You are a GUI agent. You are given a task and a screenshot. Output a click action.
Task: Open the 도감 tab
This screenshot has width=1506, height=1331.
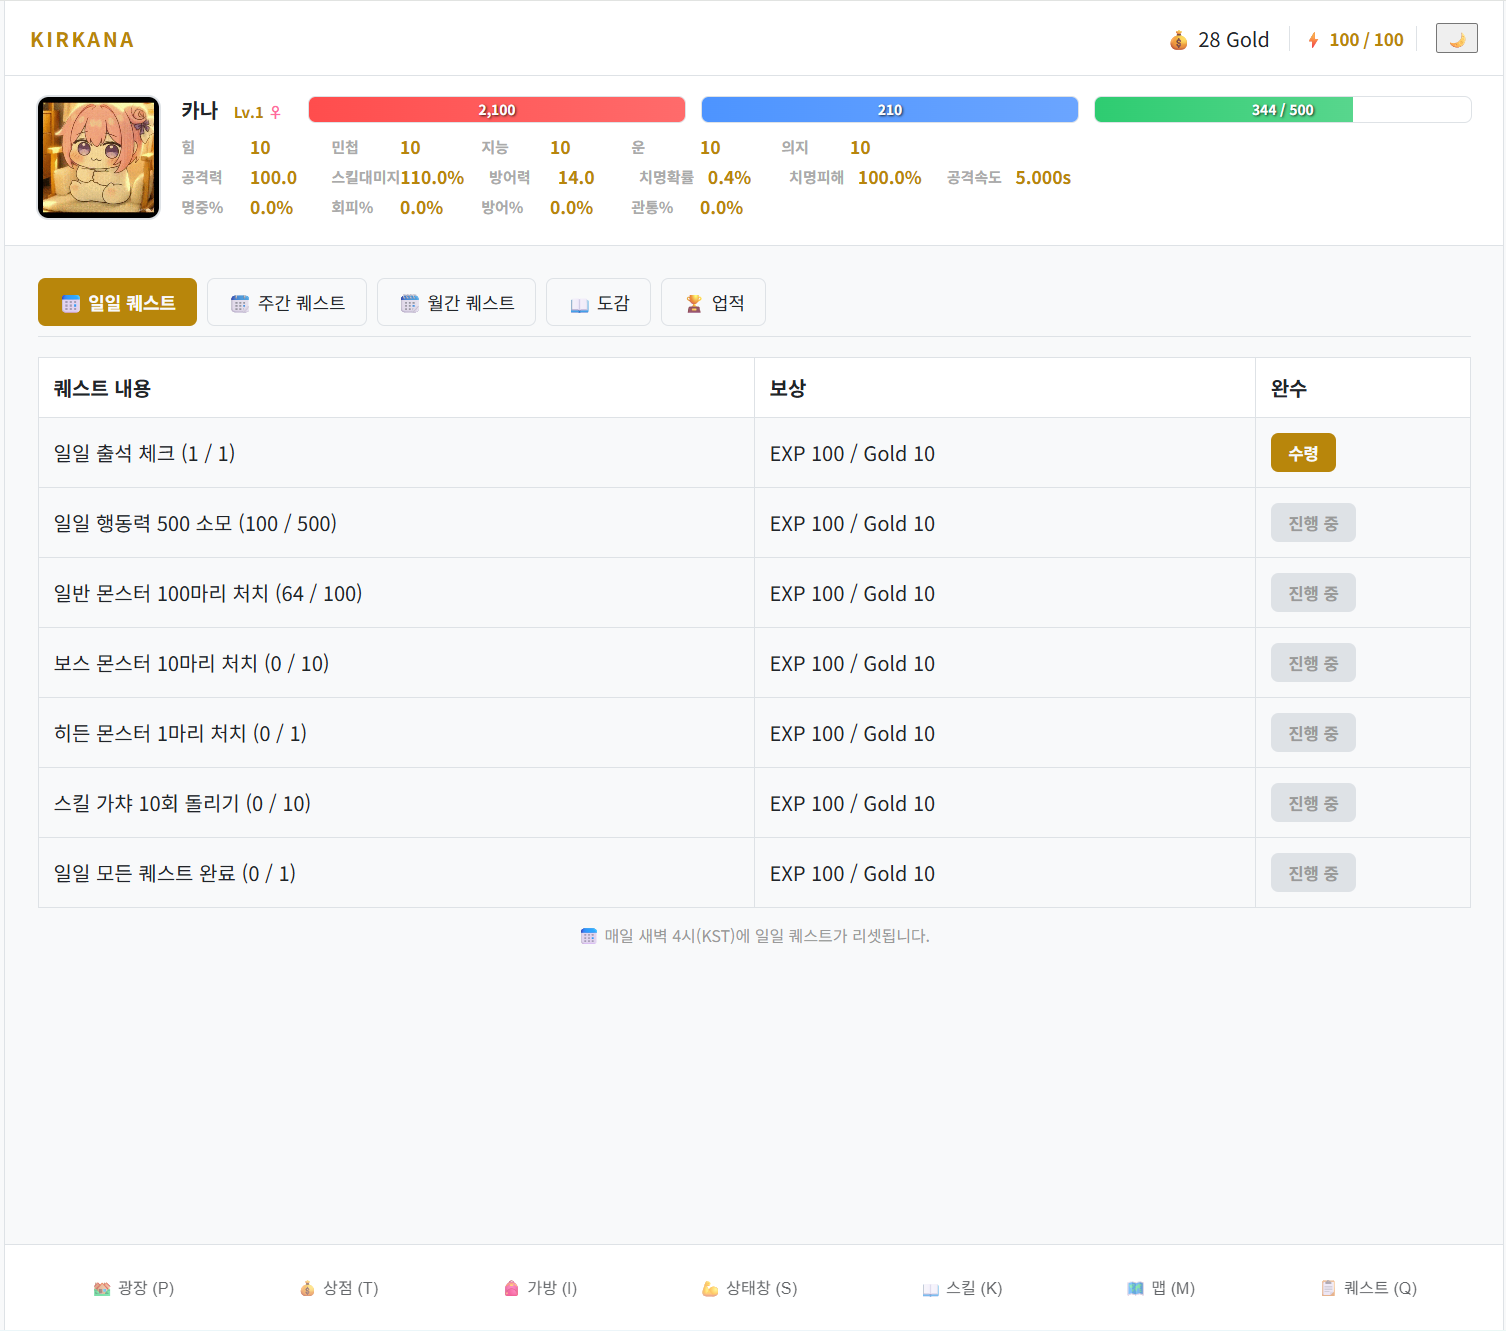coord(599,303)
